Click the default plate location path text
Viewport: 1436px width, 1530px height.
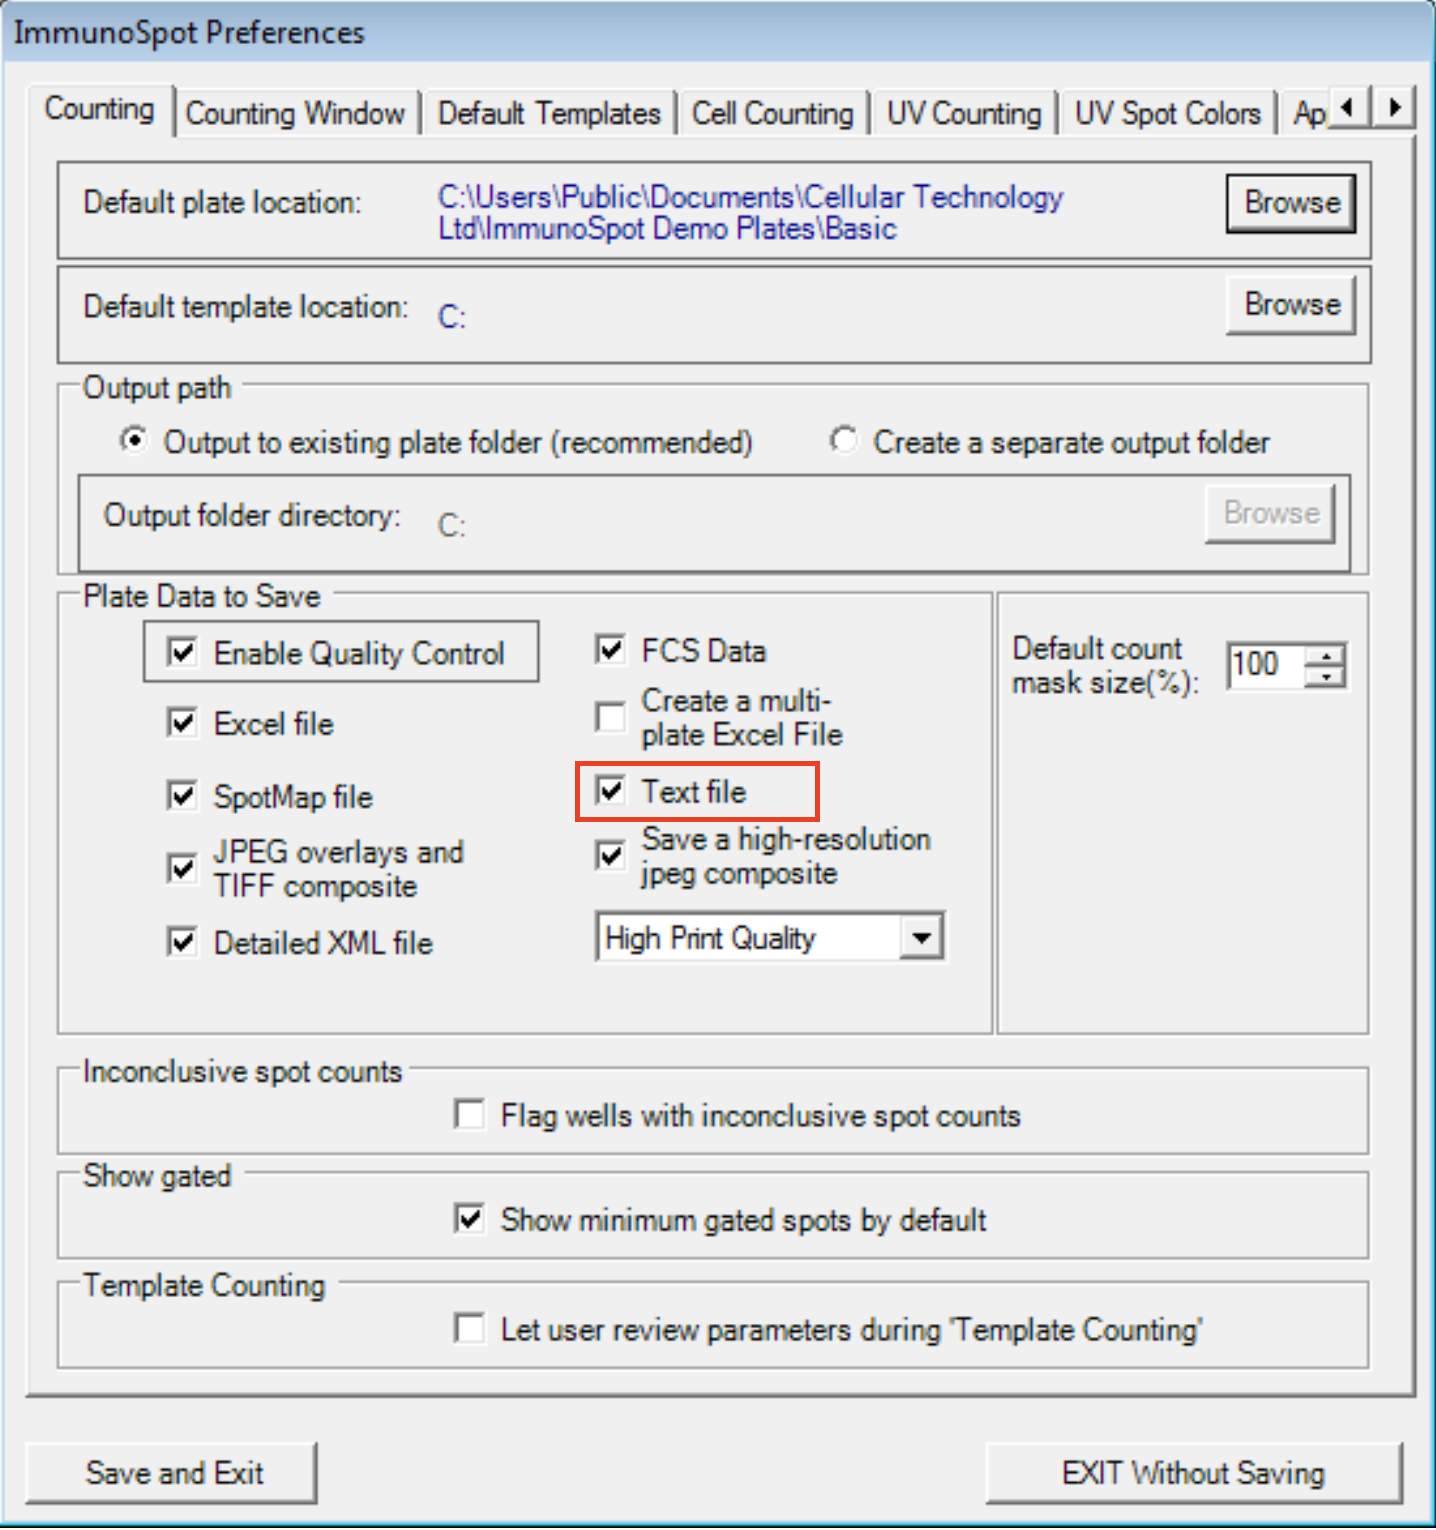(750, 212)
